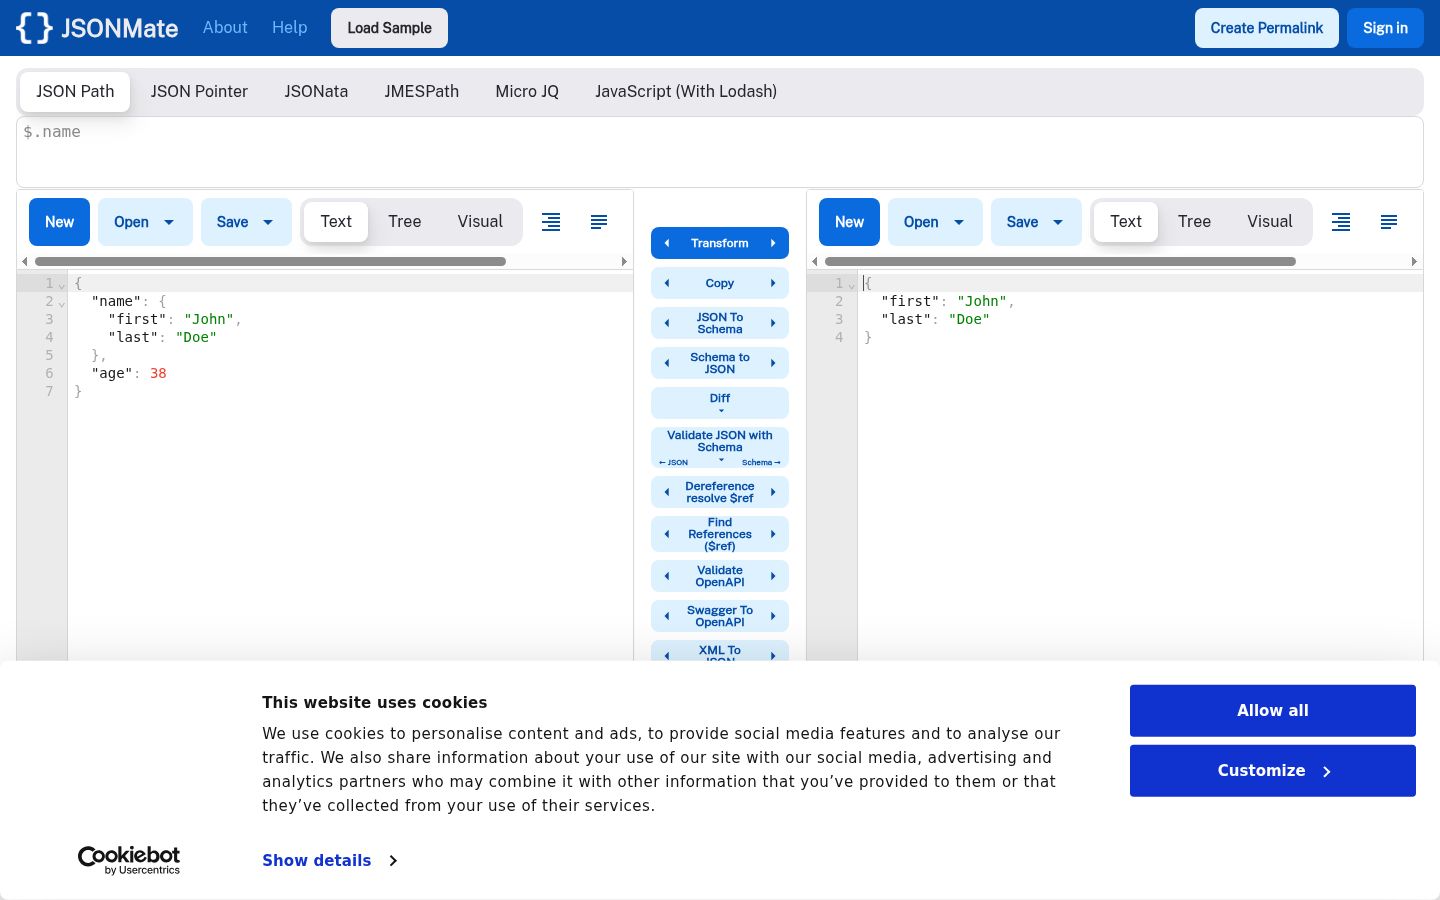Click the left arrow on the Transform button
The height and width of the screenshot is (900, 1440).
[x=667, y=243]
